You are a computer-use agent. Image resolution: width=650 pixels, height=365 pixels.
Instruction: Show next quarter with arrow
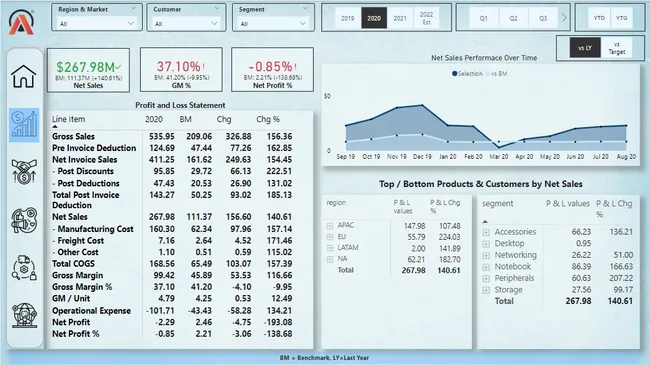564,18
